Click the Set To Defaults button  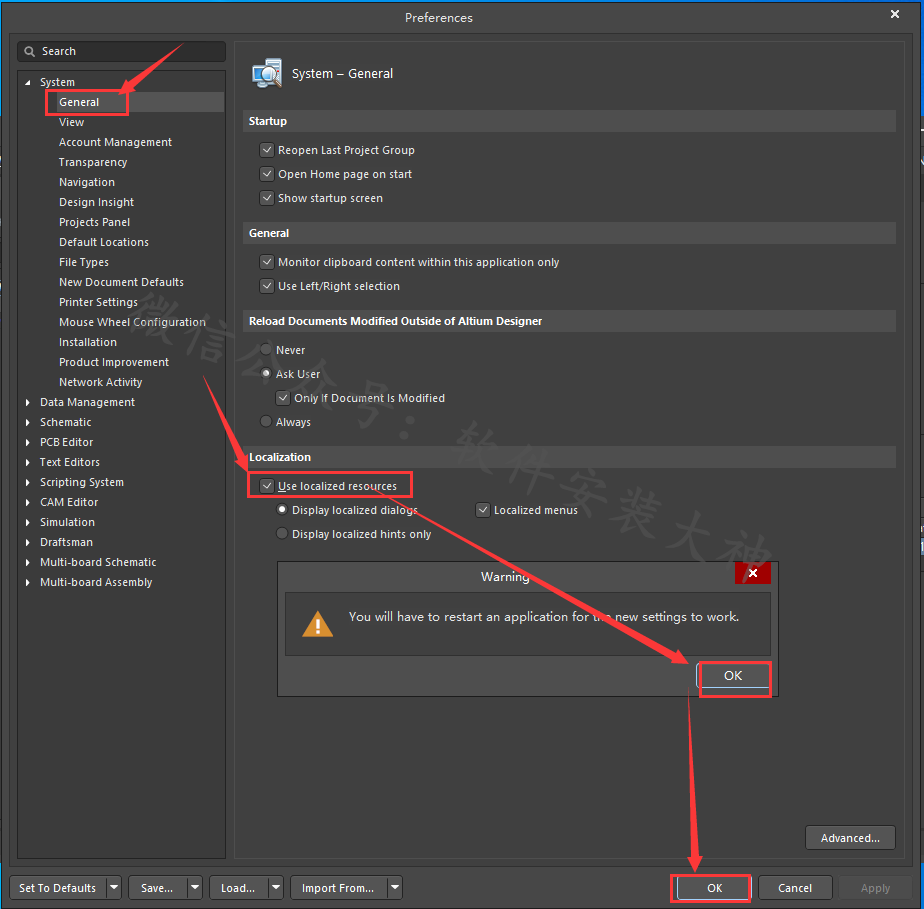click(x=58, y=888)
